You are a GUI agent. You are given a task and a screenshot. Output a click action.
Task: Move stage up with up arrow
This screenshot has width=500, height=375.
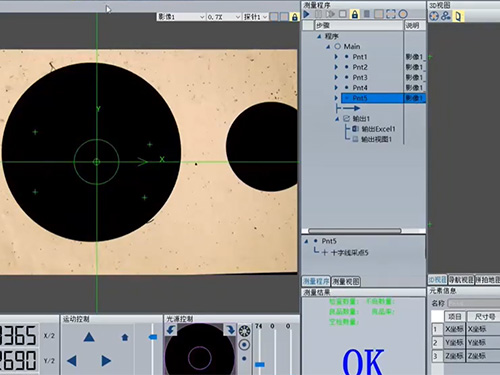click(89, 337)
